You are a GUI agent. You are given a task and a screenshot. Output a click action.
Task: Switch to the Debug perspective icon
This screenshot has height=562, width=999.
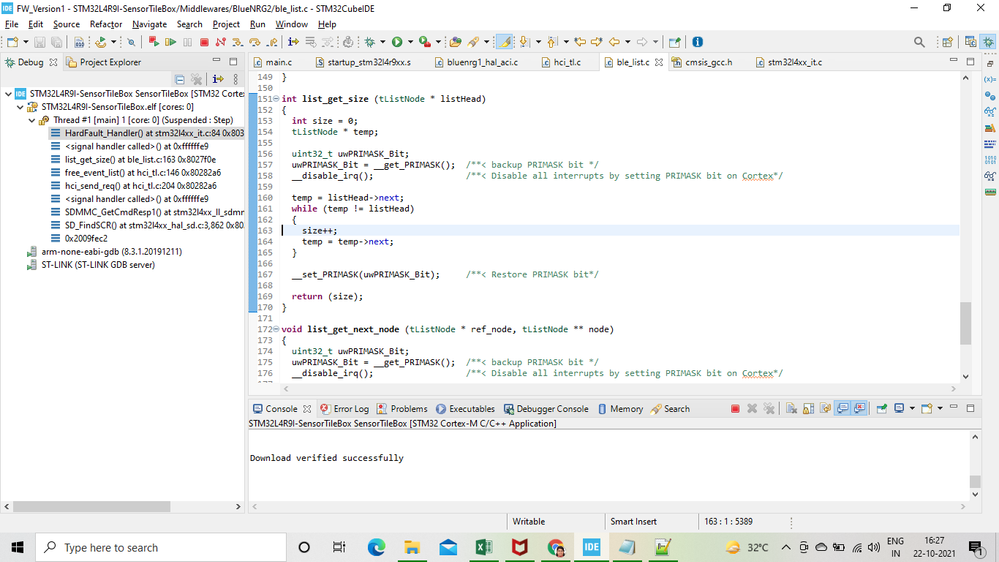point(987,42)
